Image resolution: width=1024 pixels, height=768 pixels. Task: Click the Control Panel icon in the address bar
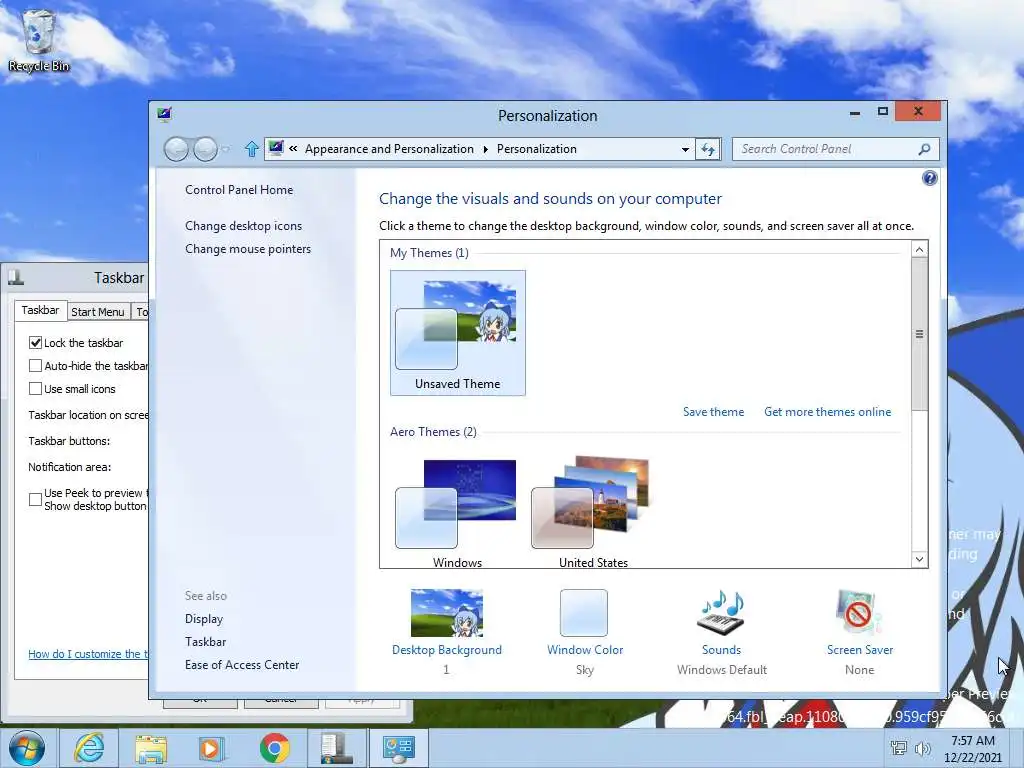click(276, 148)
